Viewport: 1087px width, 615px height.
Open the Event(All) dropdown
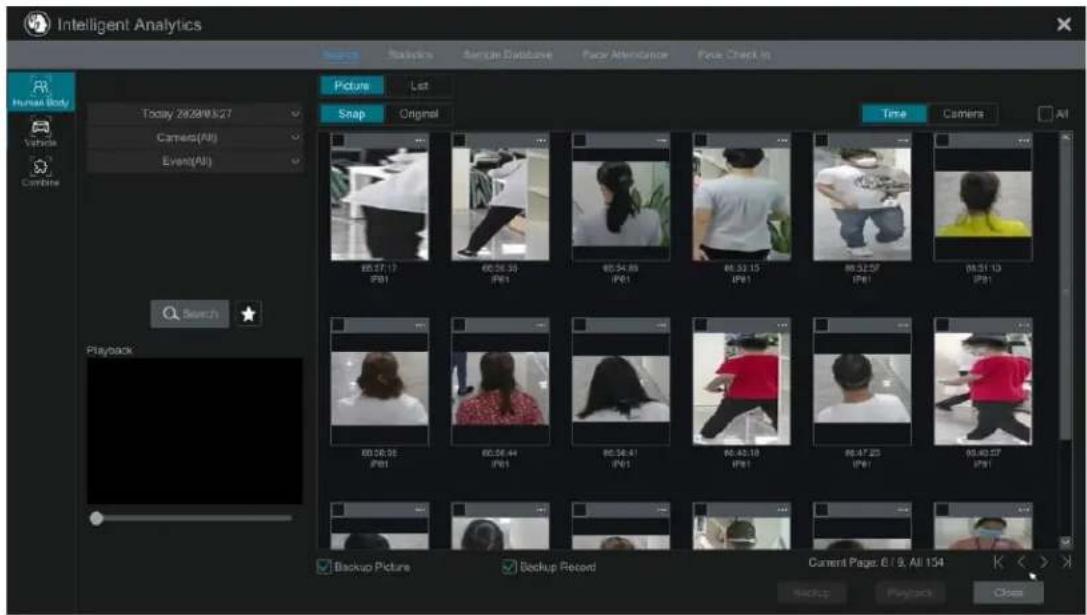195,161
